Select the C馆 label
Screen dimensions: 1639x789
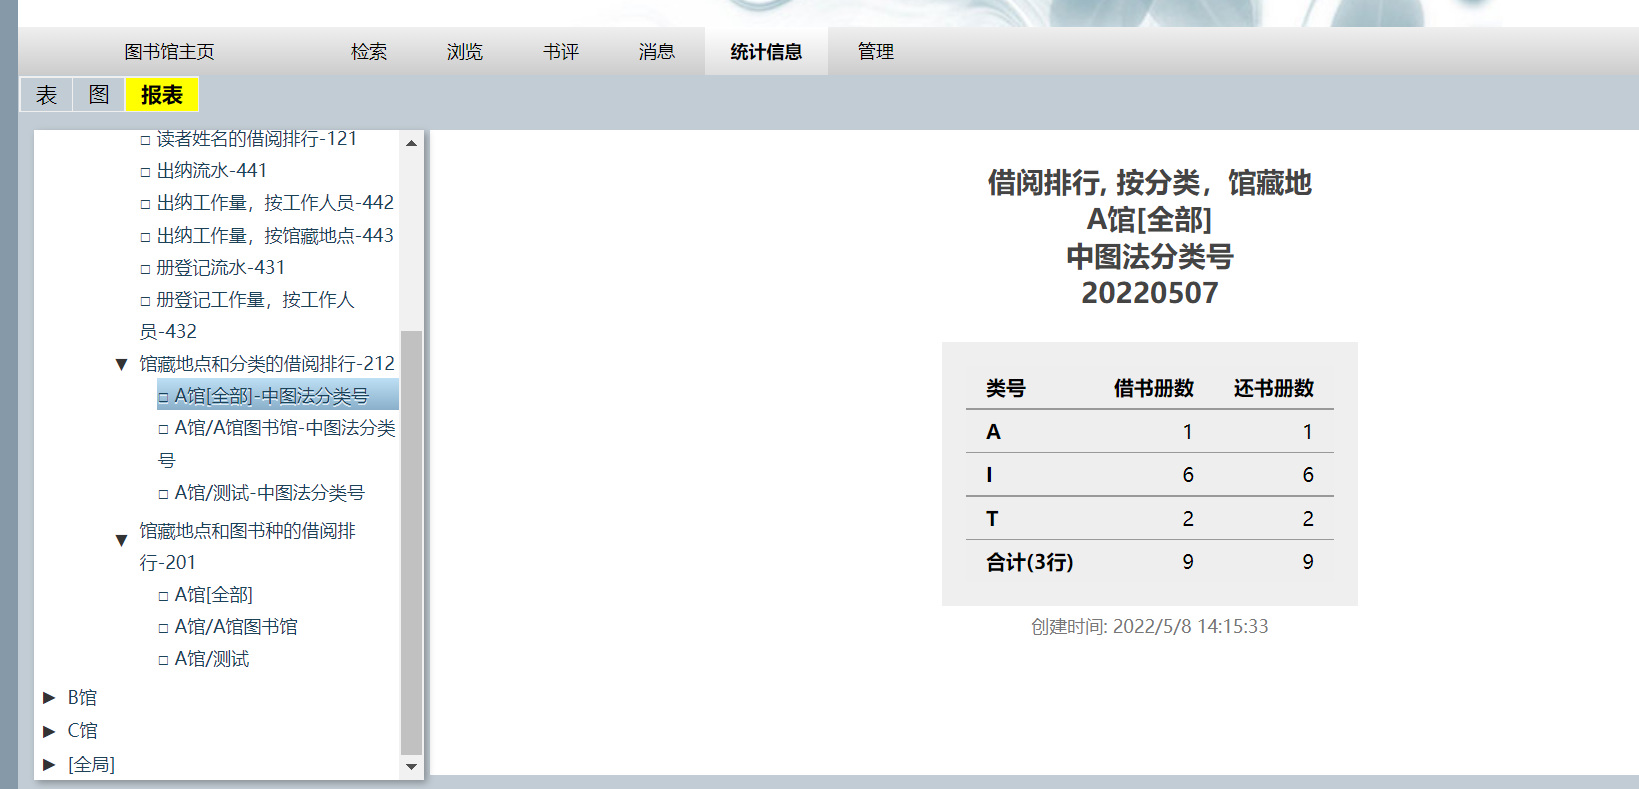pyautogui.click(x=82, y=731)
